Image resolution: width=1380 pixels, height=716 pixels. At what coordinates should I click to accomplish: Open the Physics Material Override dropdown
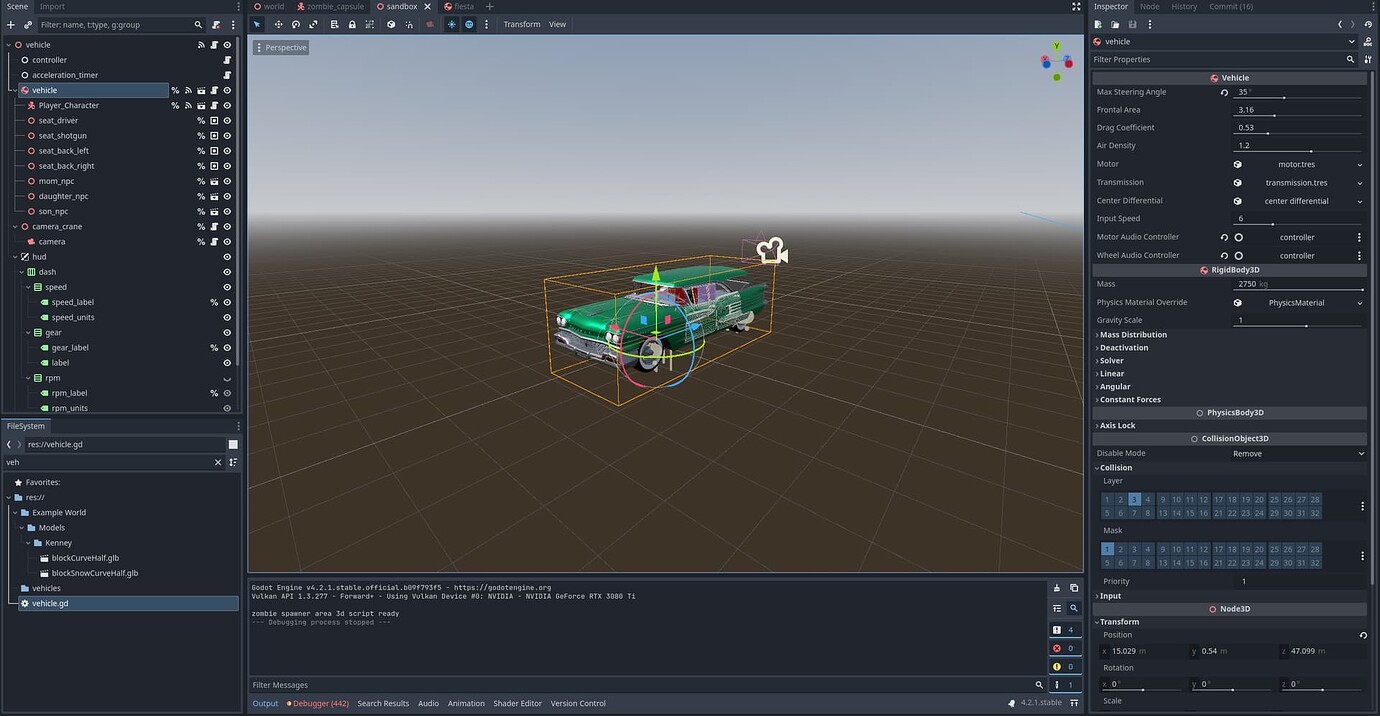(x=1359, y=302)
